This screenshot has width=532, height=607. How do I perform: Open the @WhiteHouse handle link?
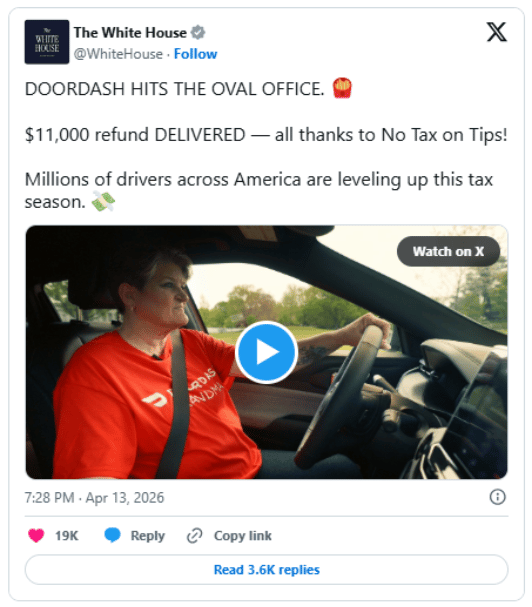[118, 54]
